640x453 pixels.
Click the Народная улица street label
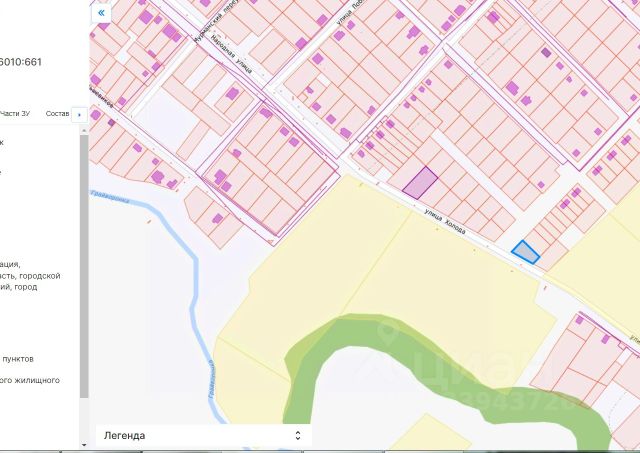(231, 54)
